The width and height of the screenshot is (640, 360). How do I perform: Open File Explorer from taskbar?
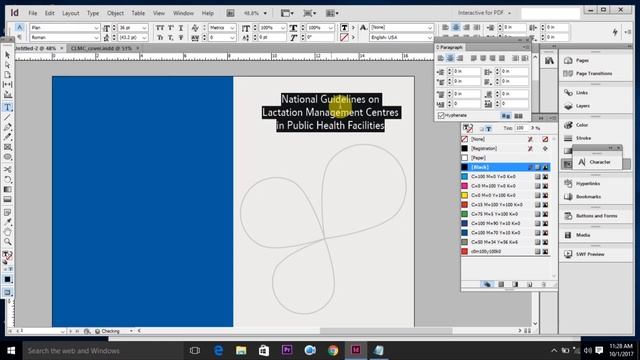click(x=241, y=351)
